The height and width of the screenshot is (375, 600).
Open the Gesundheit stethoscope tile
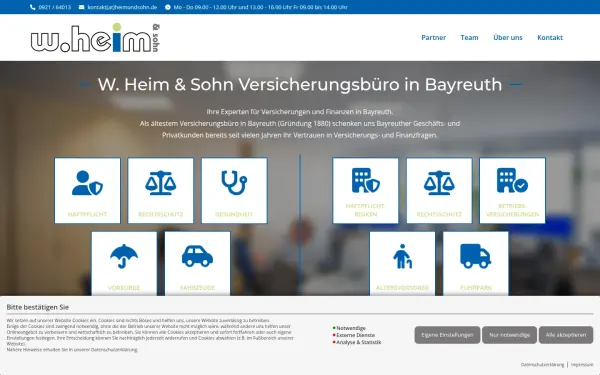pos(234,191)
